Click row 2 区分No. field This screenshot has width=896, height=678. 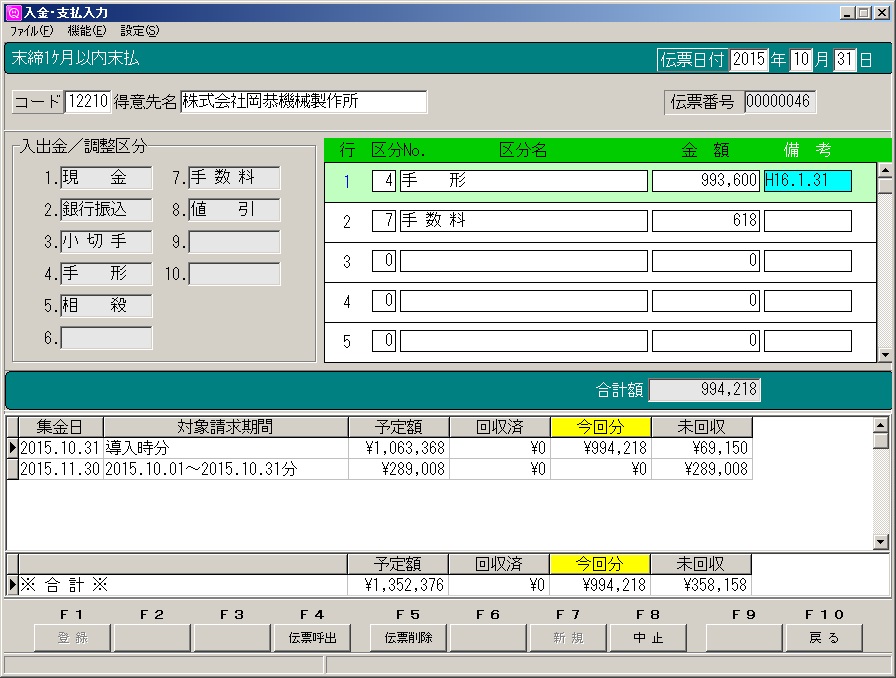click(x=383, y=221)
